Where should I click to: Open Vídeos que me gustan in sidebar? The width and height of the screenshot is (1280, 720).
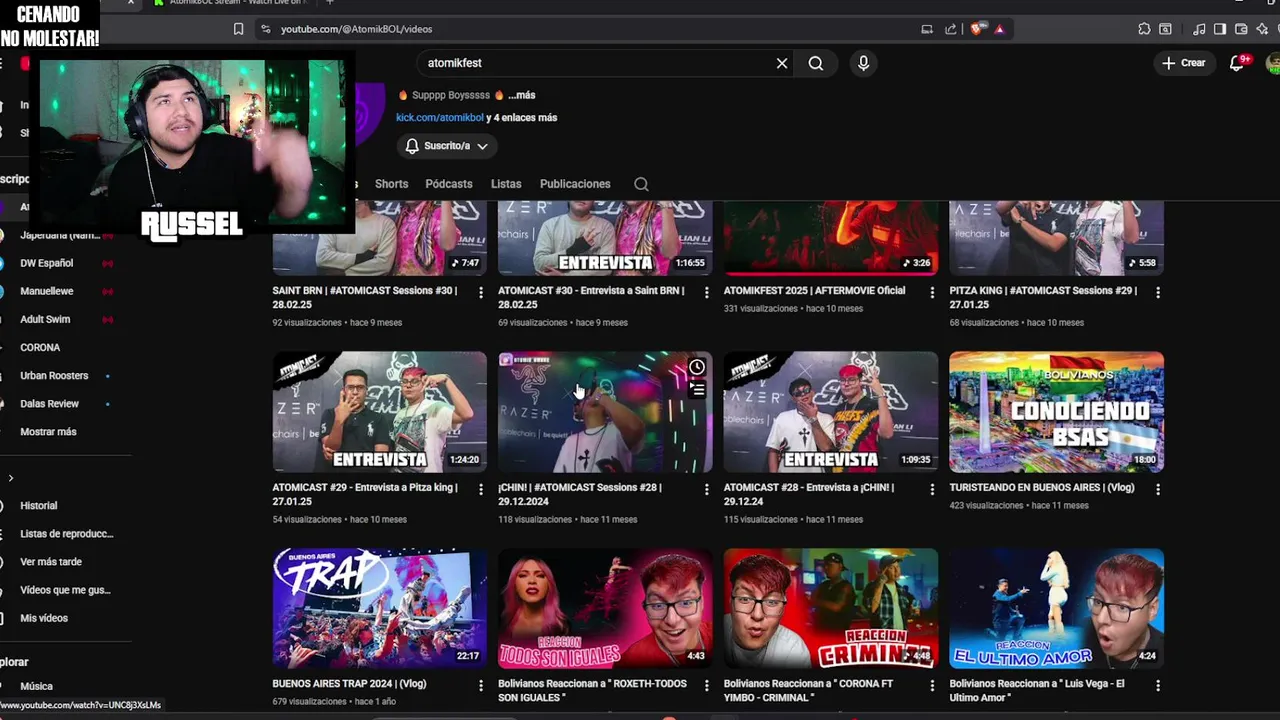pyautogui.click(x=65, y=590)
